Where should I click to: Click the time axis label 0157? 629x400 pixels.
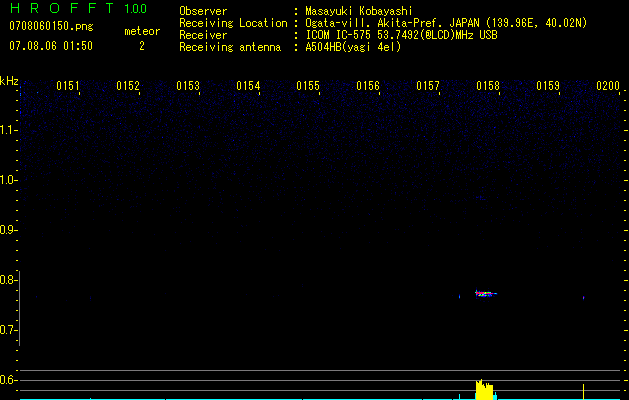(428, 86)
